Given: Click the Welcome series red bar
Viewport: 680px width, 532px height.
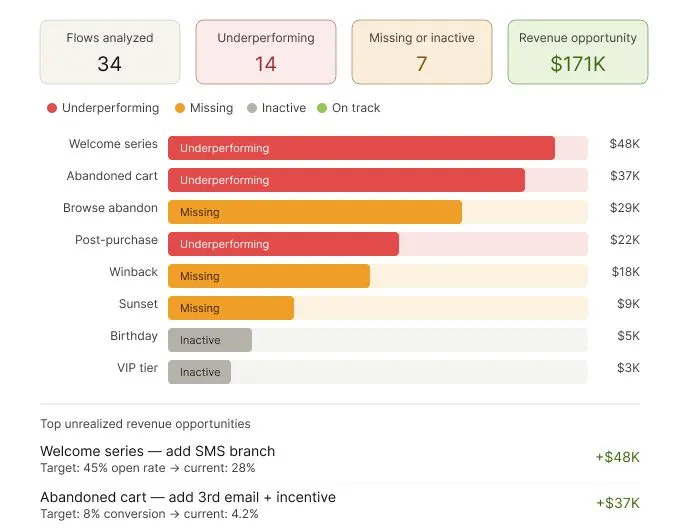Looking at the screenshot, I should (x=361, y=148).
